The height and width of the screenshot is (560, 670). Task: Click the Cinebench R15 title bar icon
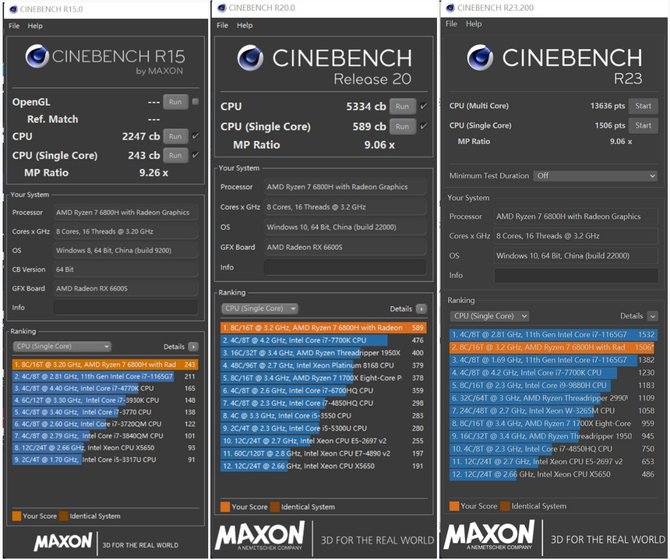(13, 9)
